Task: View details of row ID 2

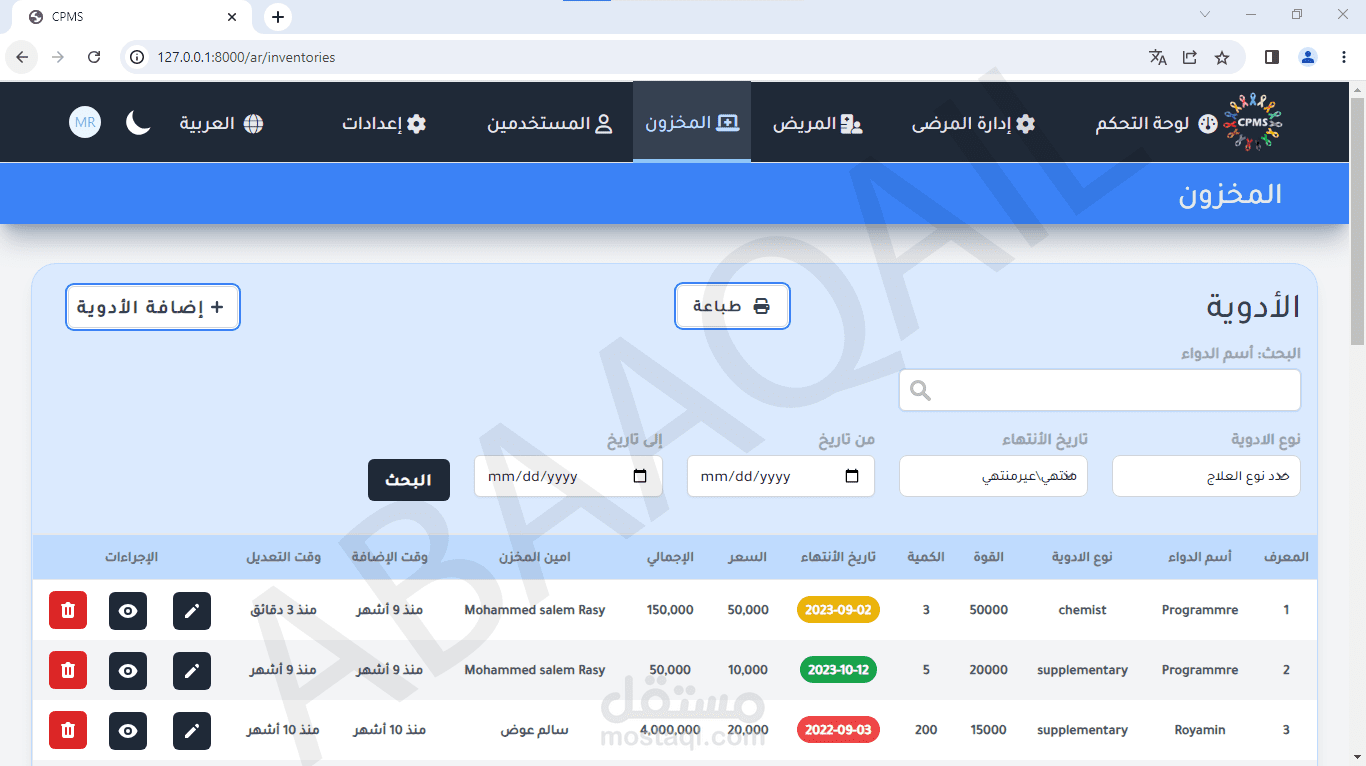Action: pyautogui.click(x=128, y=670)
